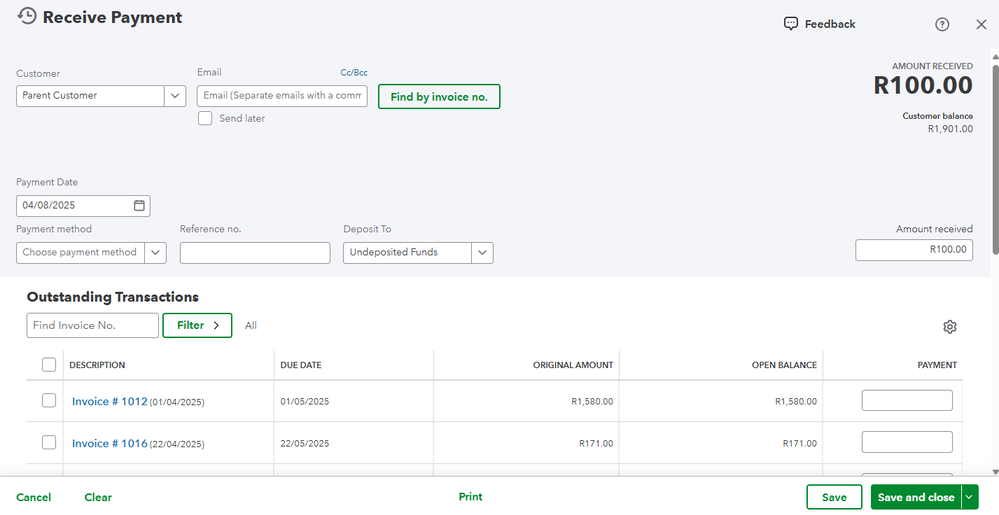This screenshot has width=999, height=515.
Task: Click the Cc/Bcc link
Action: 354,73
